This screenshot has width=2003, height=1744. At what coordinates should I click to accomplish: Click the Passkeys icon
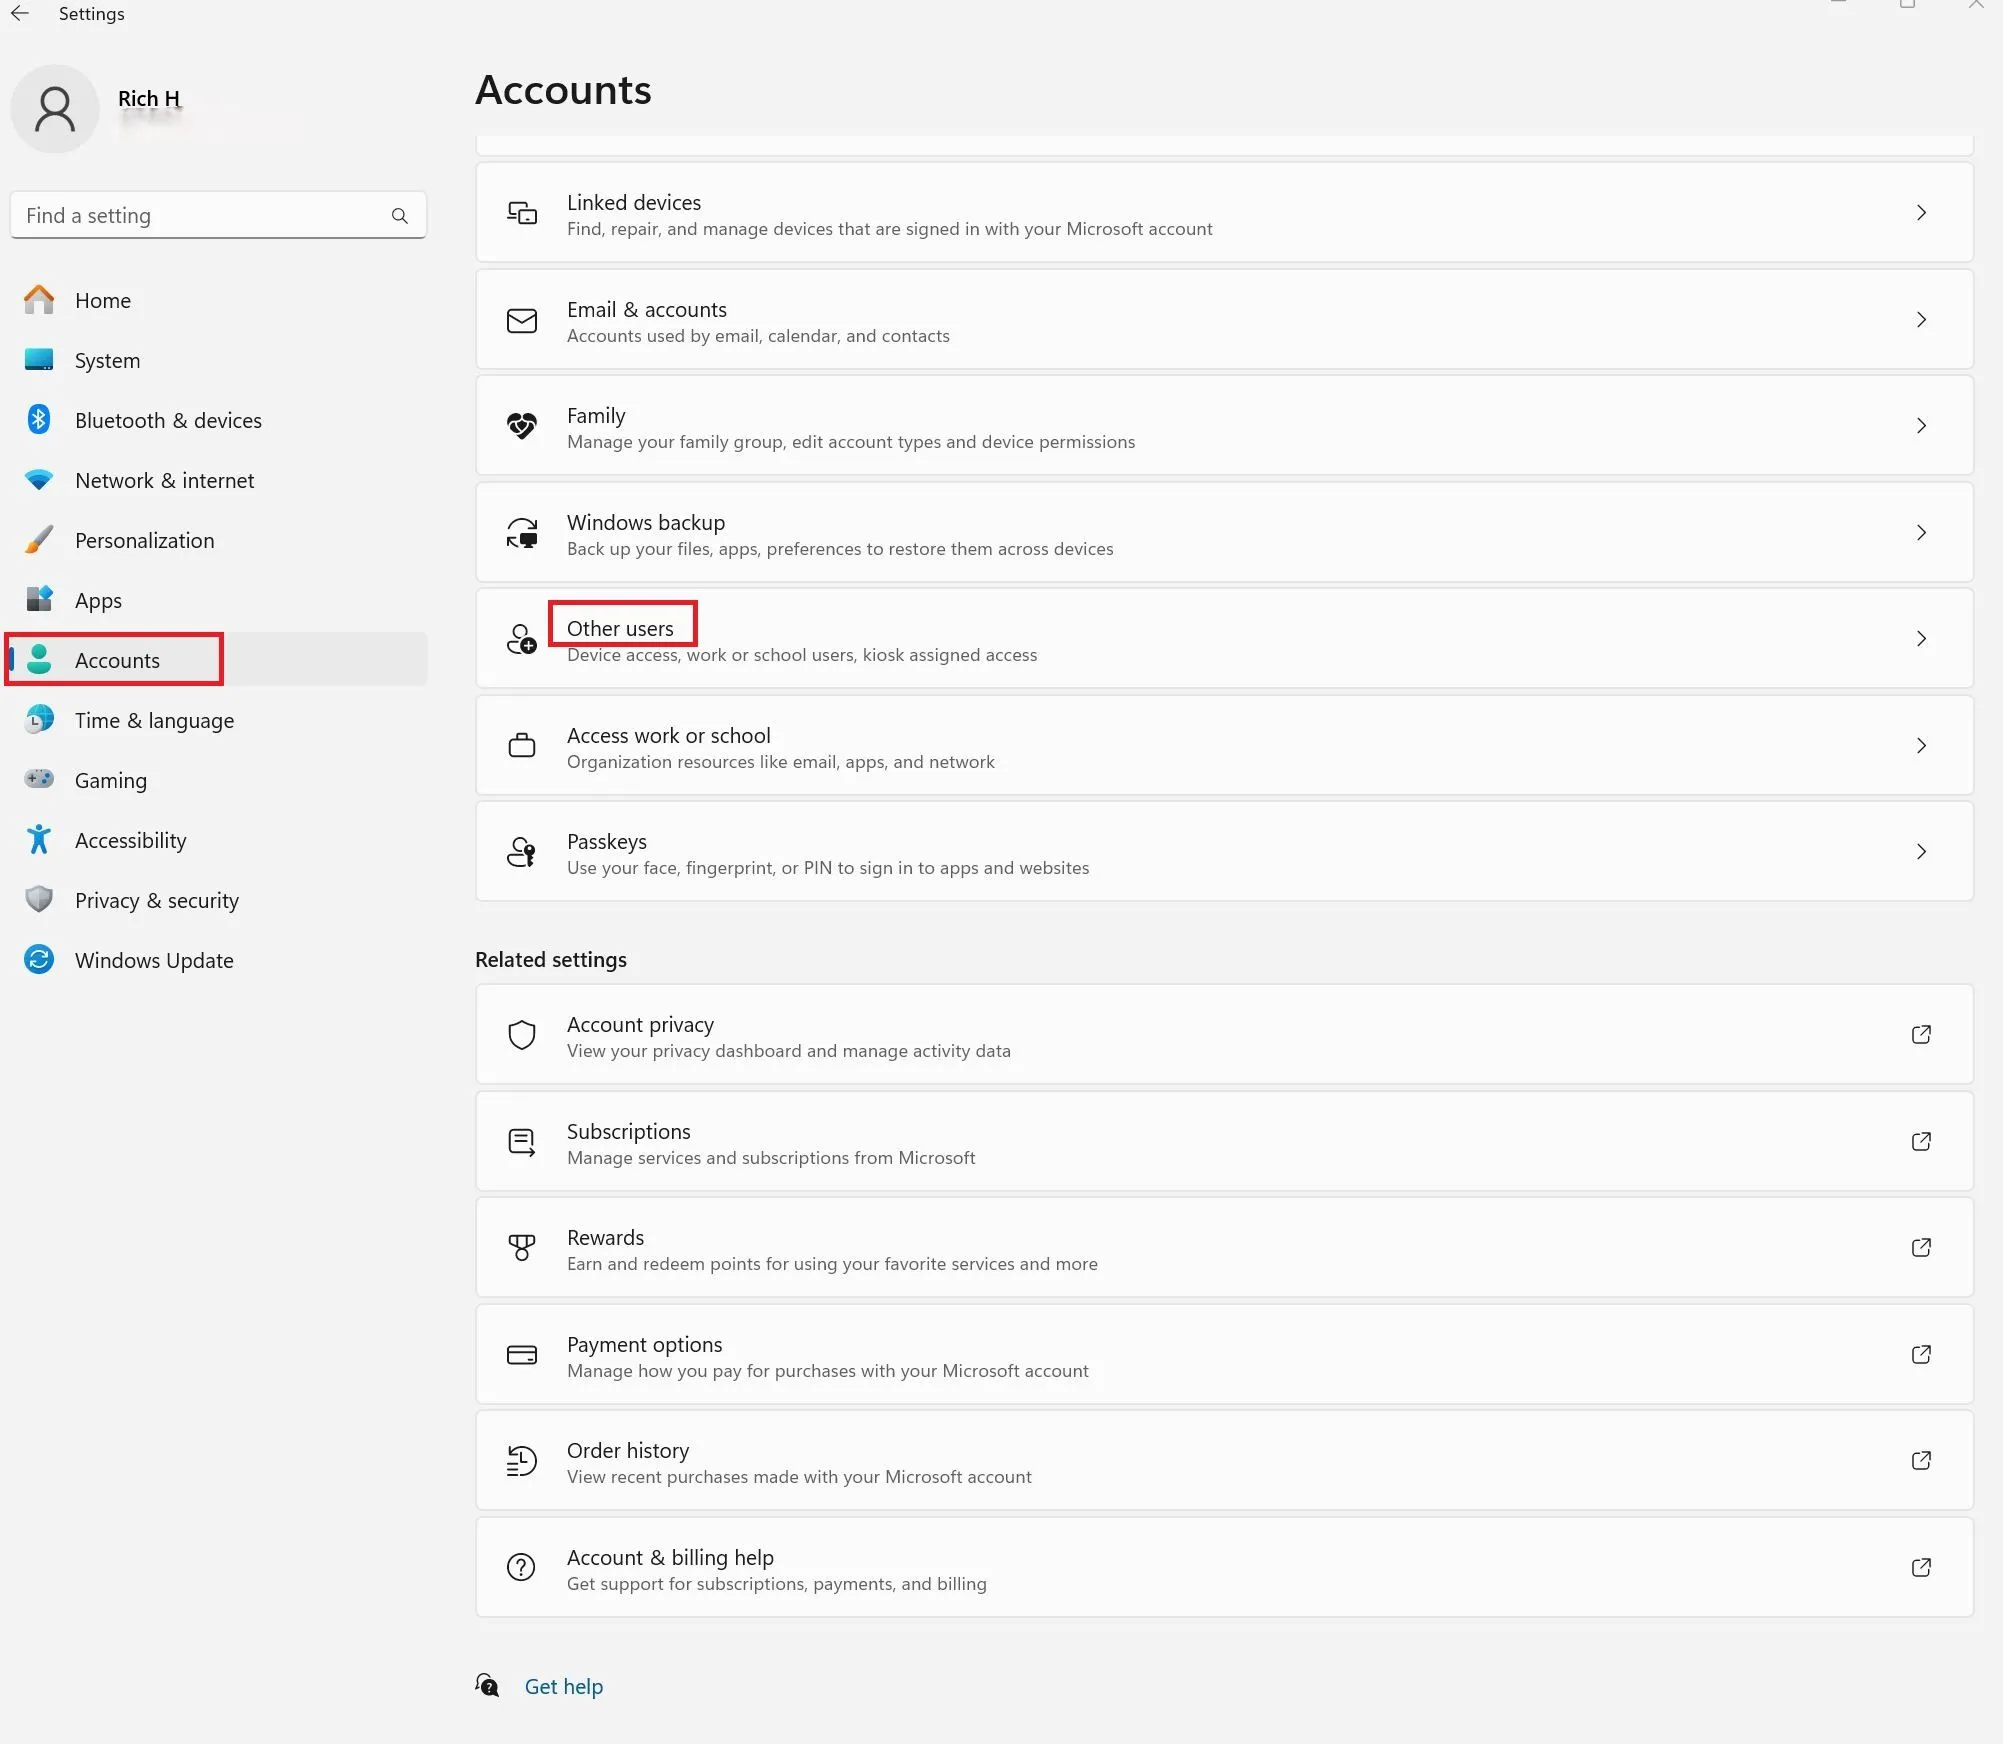pyautogui.click(x=521, y=852)
